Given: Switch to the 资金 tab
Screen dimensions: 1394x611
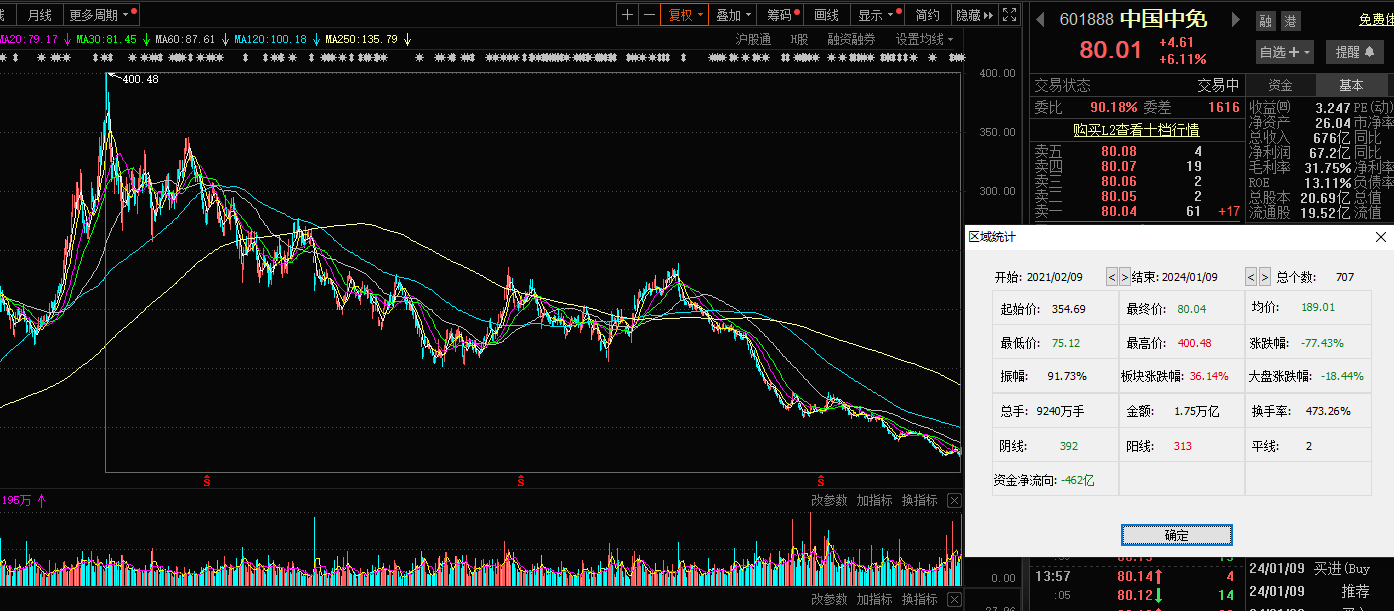Looking at the screenshot, I should pos(1280,85).
